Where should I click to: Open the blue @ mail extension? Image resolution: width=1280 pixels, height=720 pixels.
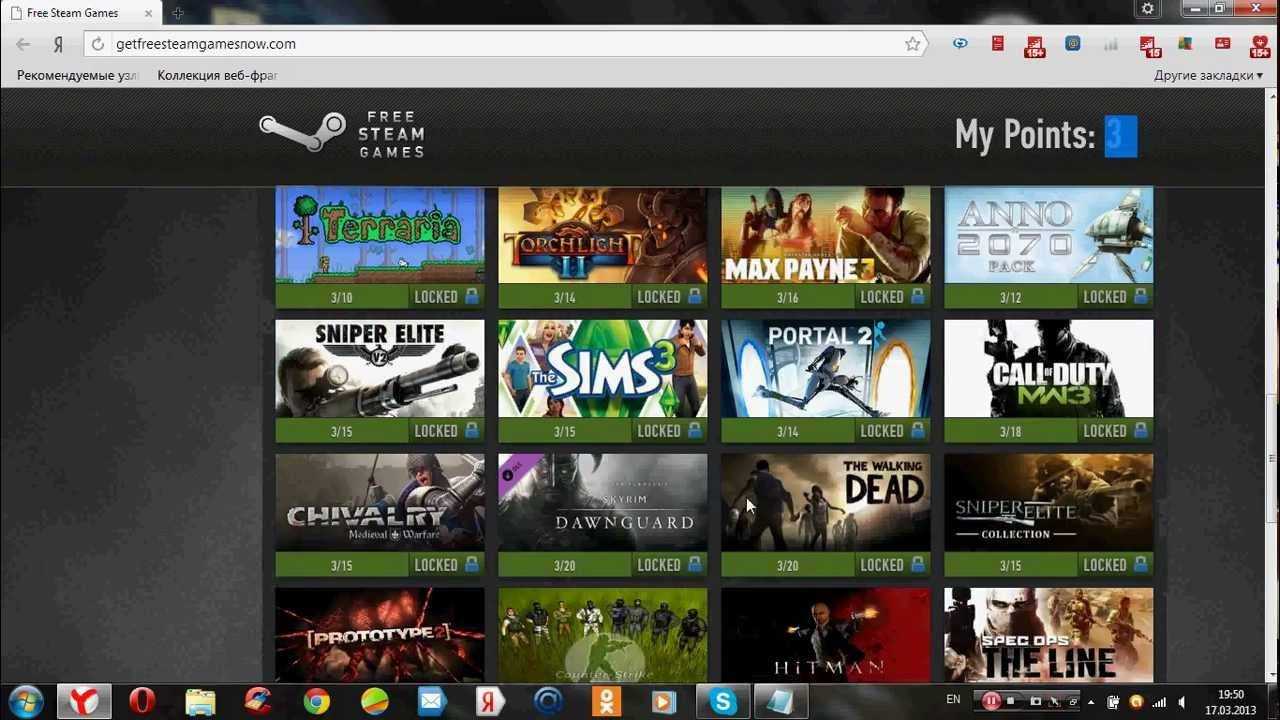(1072, 44)
